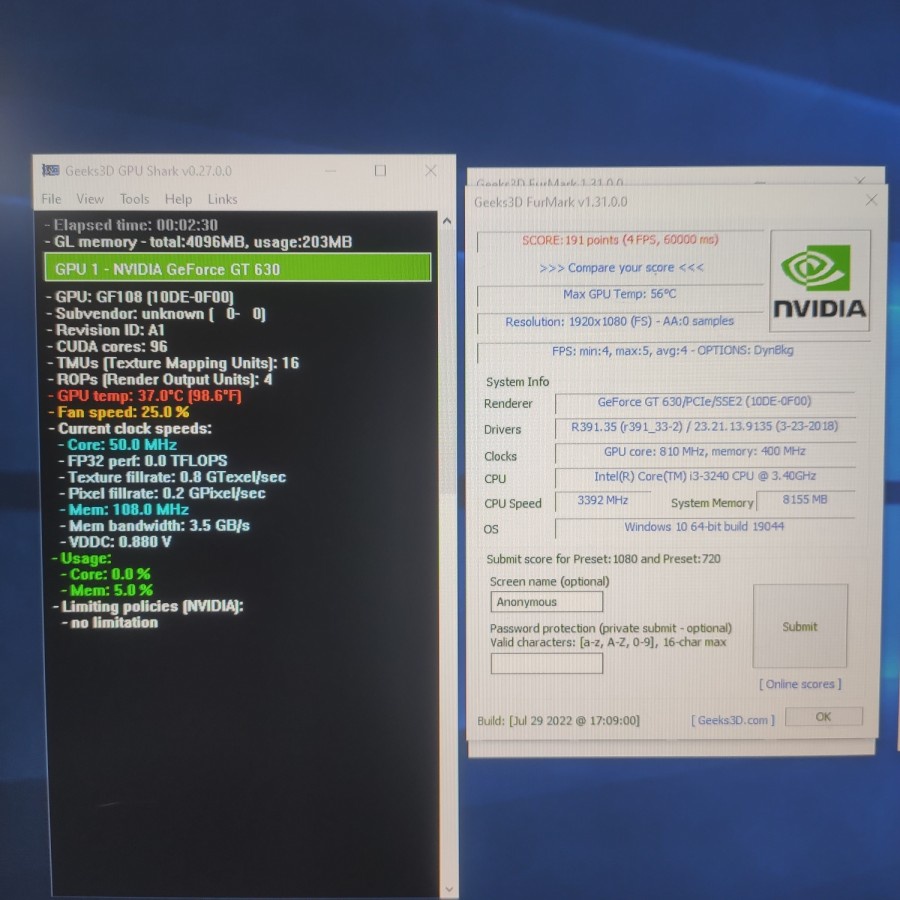Click the OK button in FurMark
Image resolution: width=900 pixels, height=900 pixels.
point(823,717)
